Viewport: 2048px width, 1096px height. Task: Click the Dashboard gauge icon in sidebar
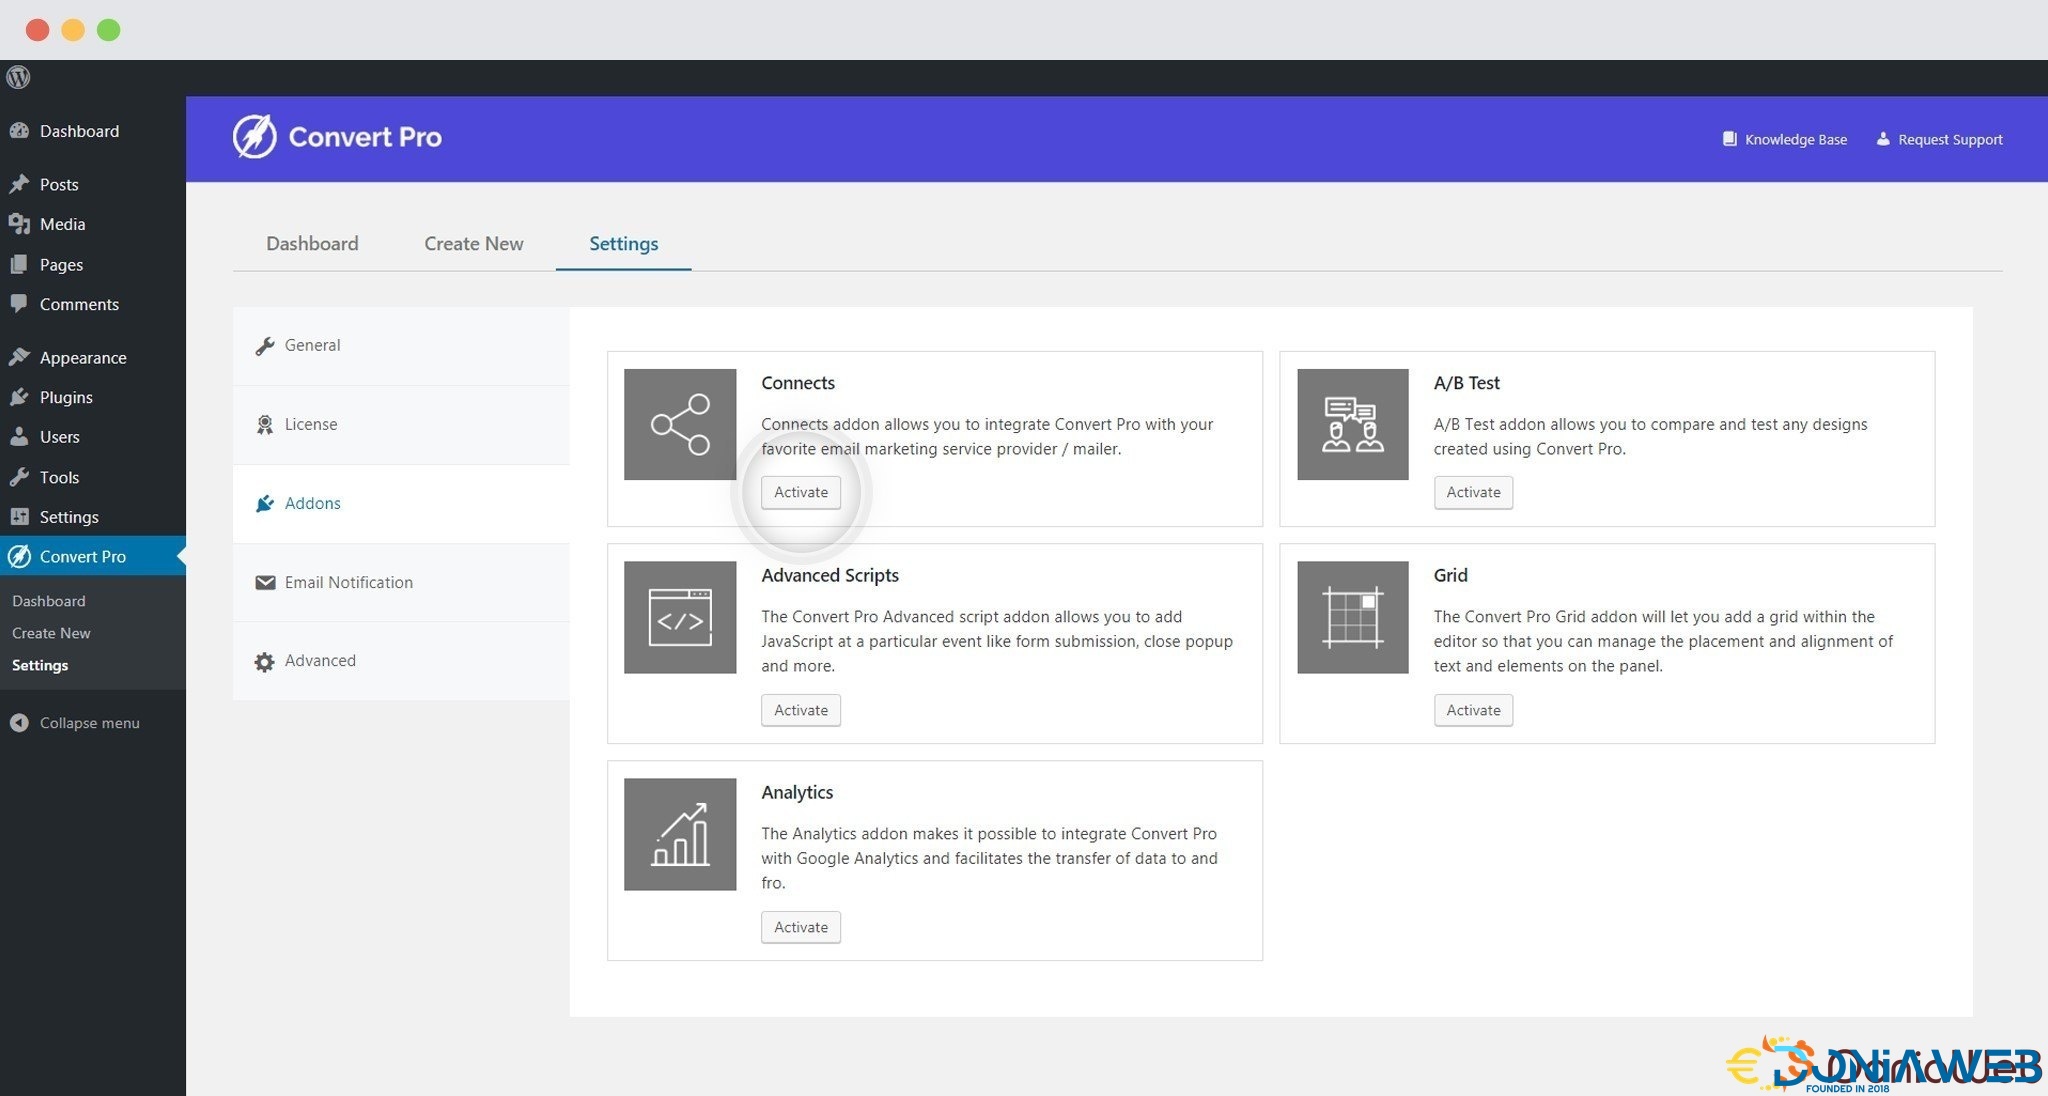[19, 131]
